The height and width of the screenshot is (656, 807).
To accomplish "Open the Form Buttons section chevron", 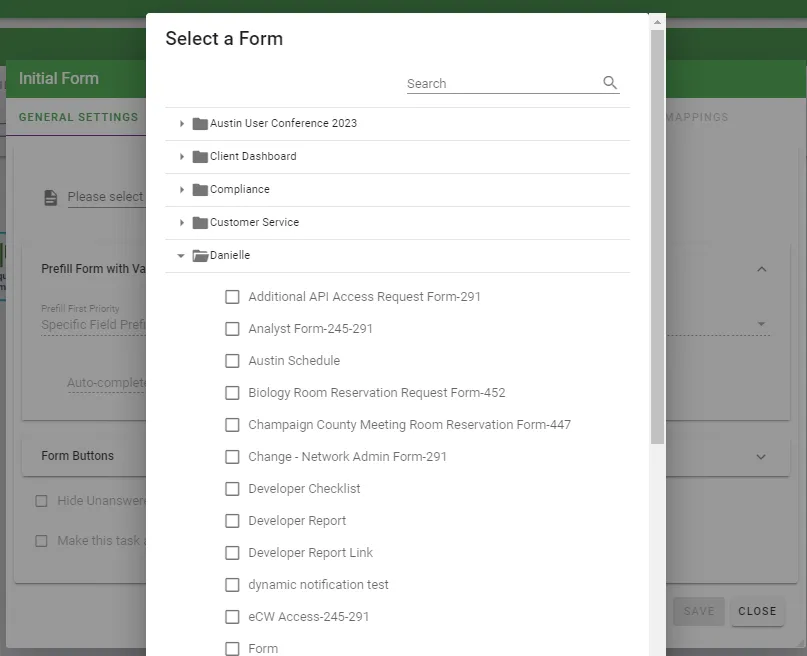I will (x=762, y=455).
